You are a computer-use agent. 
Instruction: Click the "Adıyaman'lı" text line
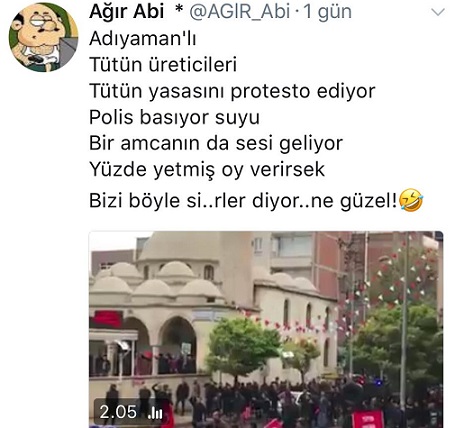pos(143,39)
